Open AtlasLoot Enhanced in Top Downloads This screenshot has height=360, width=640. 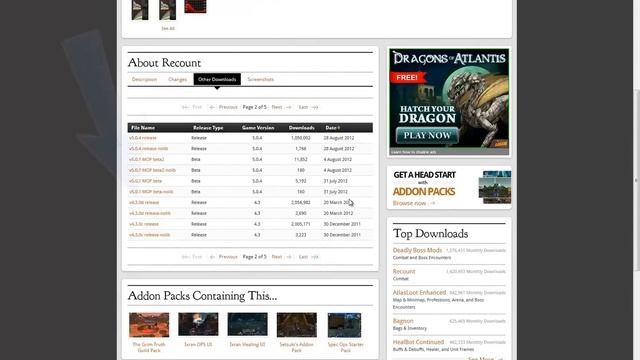coord(419,293)
